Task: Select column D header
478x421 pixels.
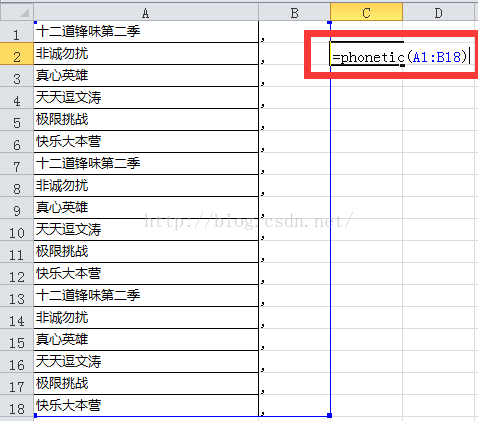Action: coord(438,13)
